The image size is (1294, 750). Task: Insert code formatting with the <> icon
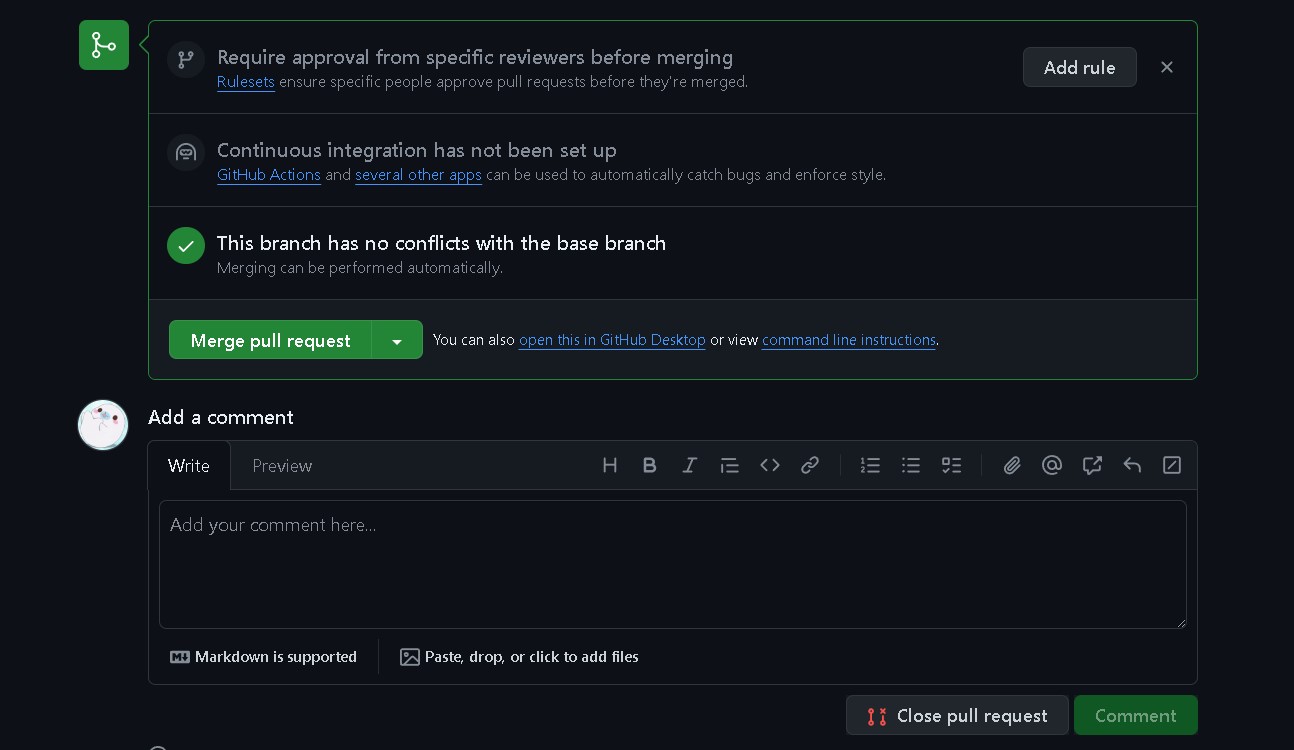pos(769,465)
